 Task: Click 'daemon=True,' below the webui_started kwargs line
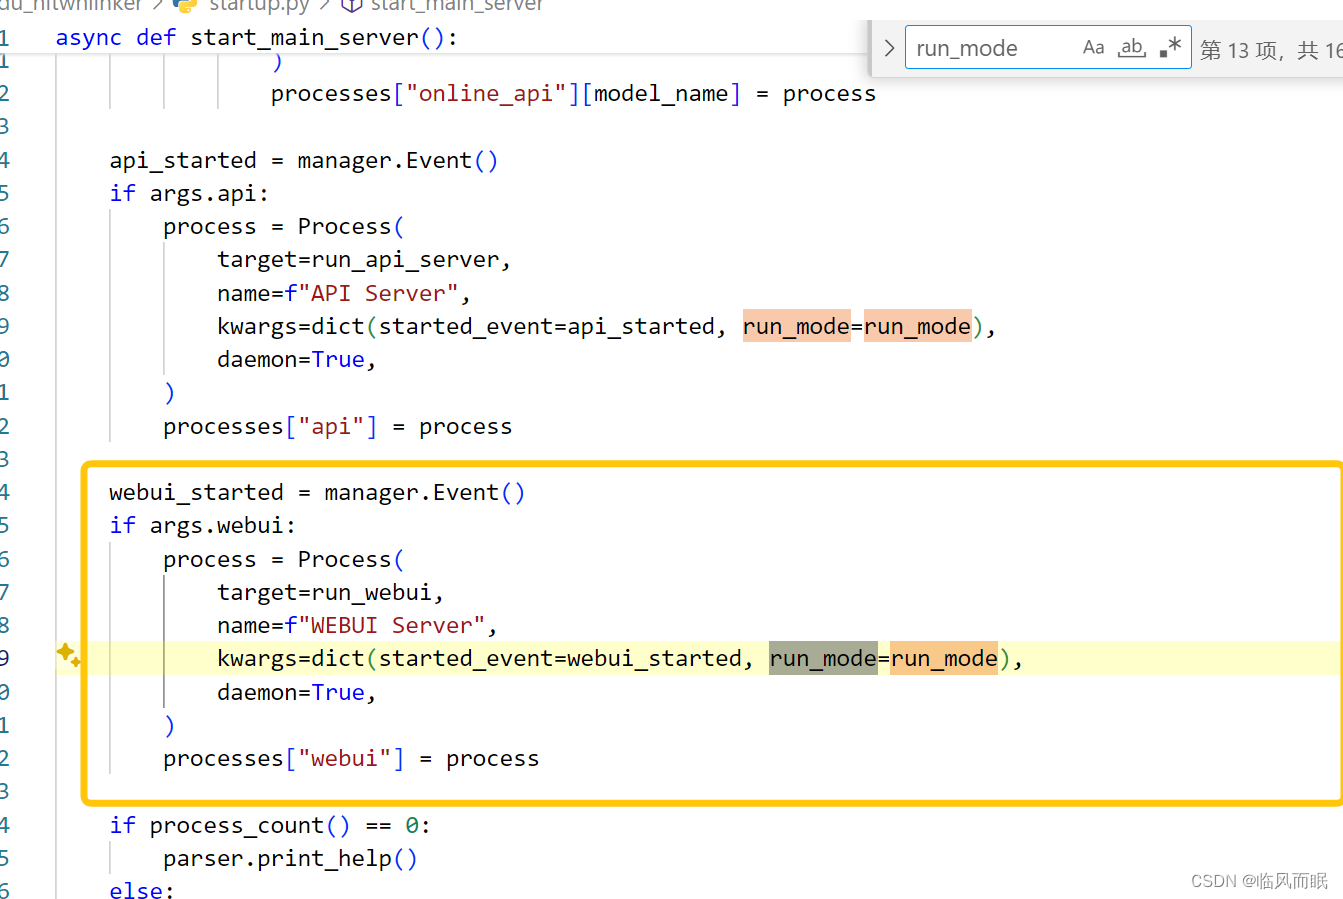297,693
